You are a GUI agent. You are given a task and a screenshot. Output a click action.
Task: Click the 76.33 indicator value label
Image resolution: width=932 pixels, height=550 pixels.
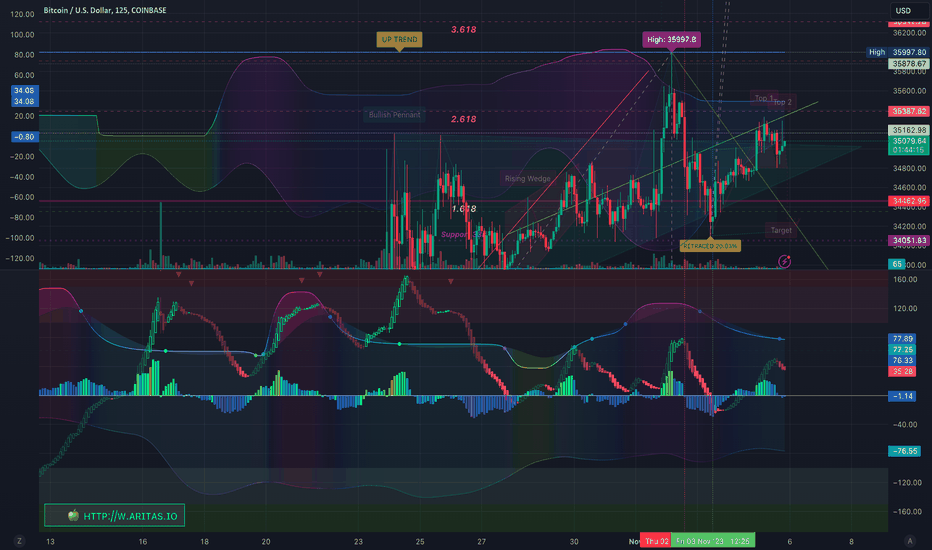coord(902,360)
